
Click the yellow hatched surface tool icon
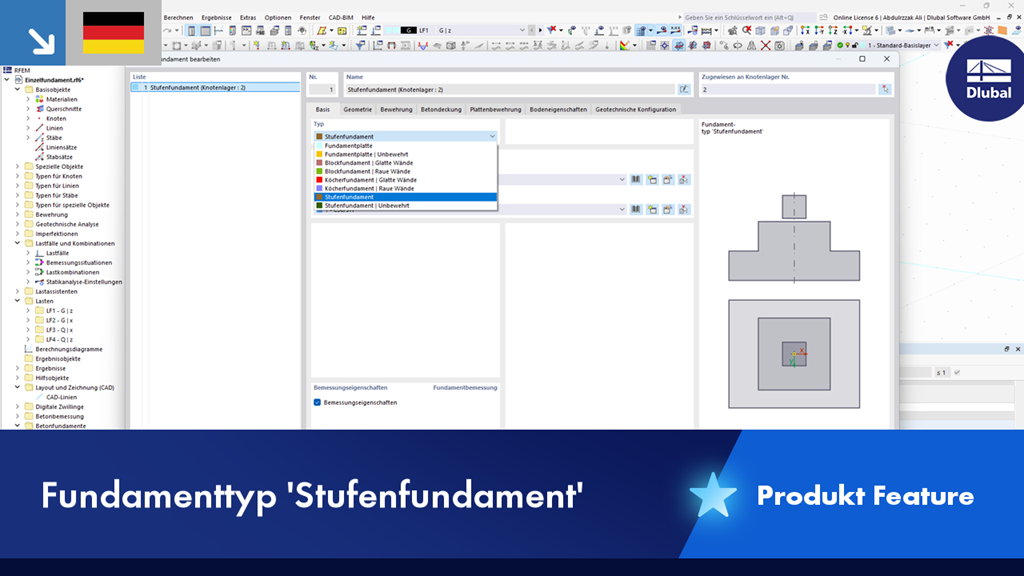(x=322, y=30)
